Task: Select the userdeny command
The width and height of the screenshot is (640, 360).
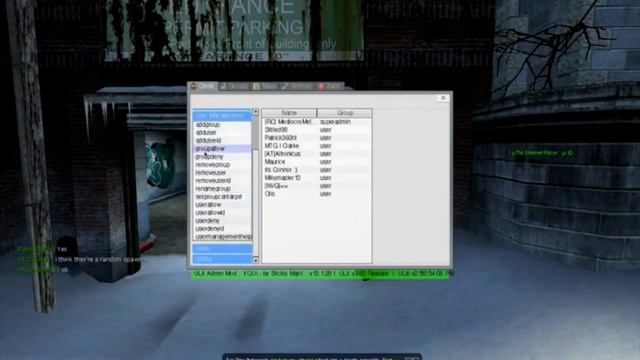Action: (x=222, y=220)
